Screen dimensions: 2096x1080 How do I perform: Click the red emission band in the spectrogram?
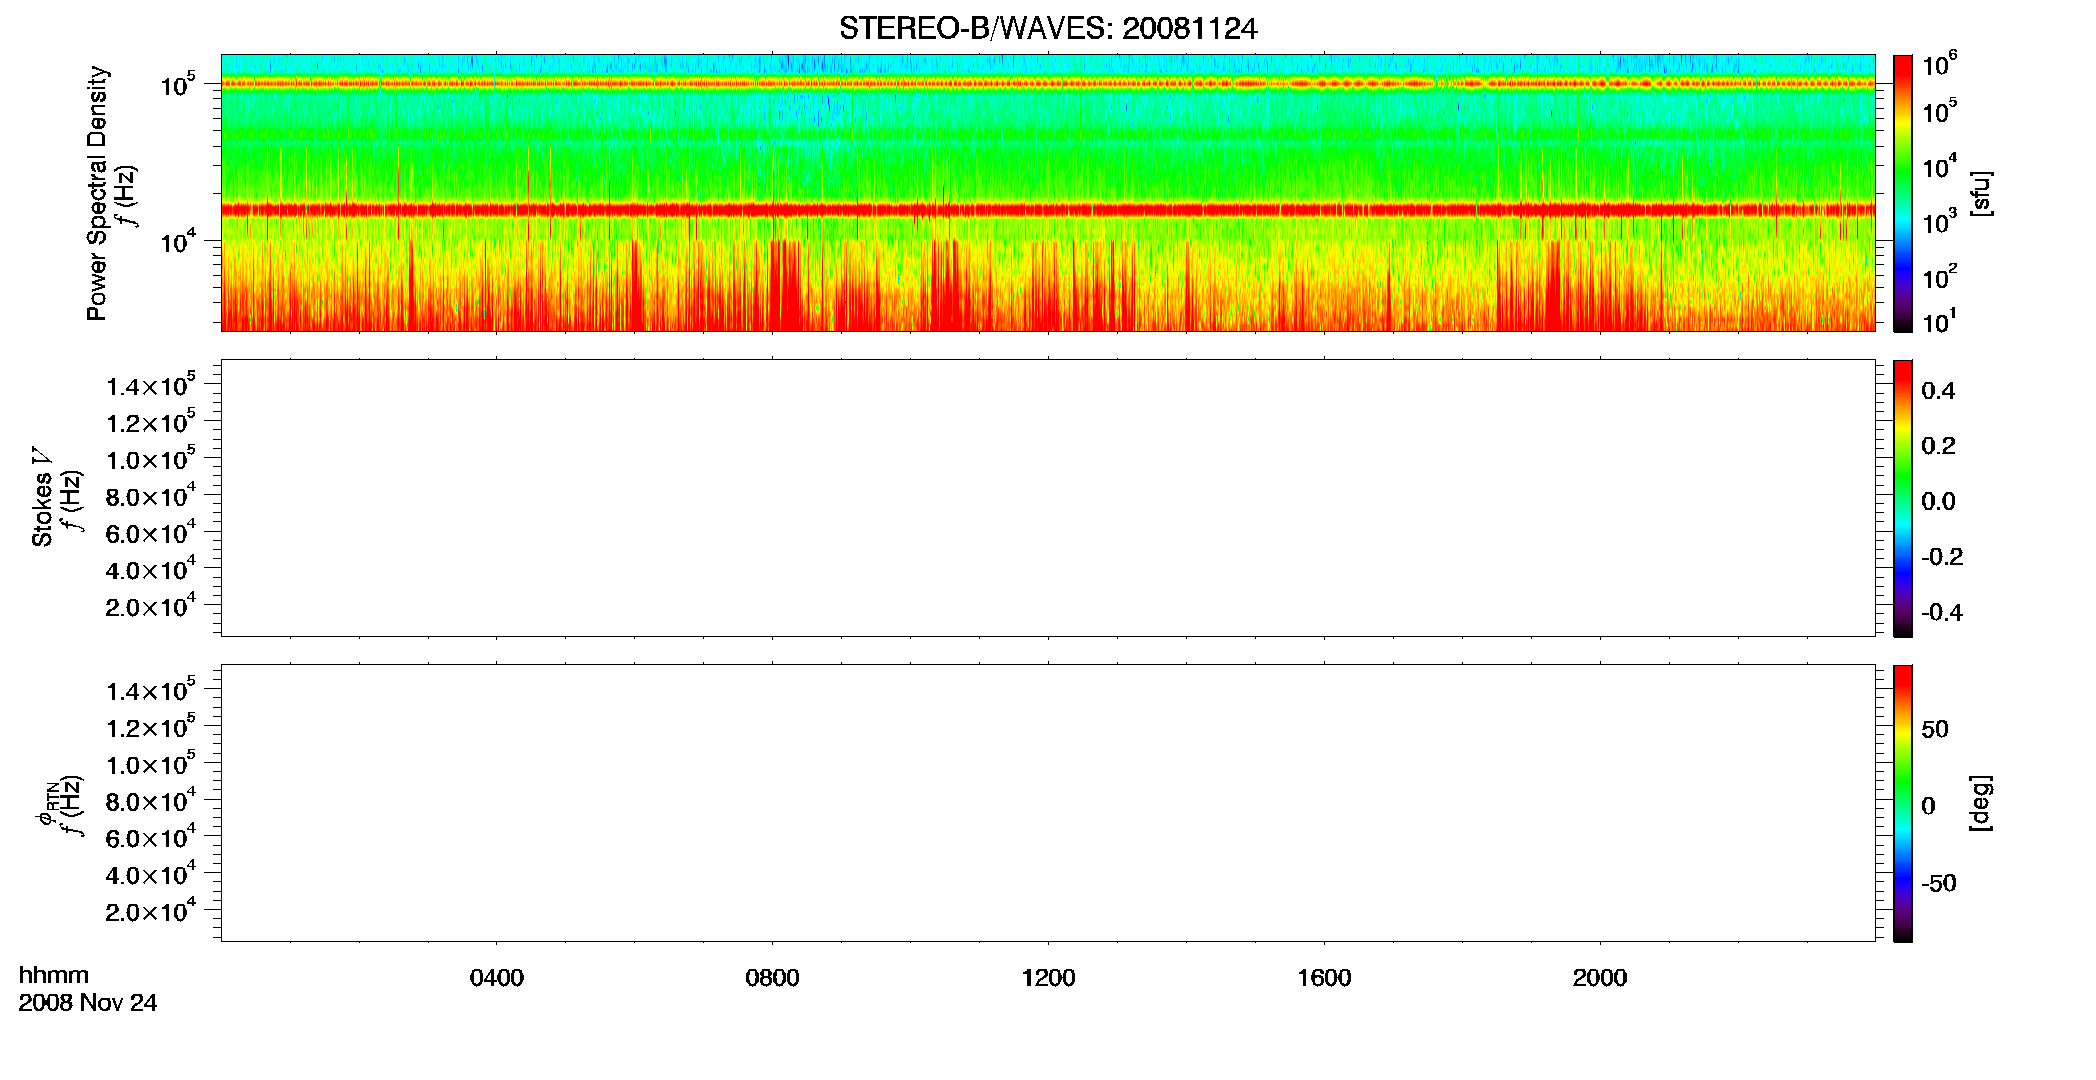[1048, 210]
